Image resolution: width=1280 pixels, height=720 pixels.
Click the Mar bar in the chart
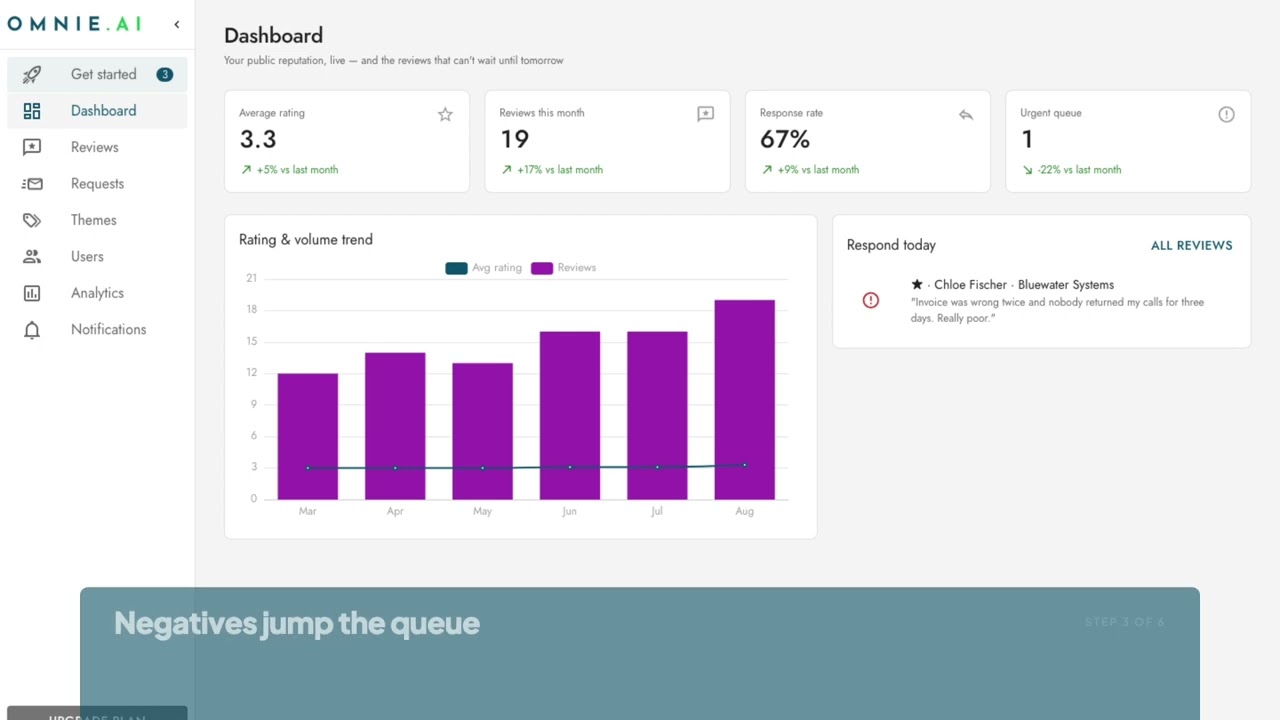(308, 436)
